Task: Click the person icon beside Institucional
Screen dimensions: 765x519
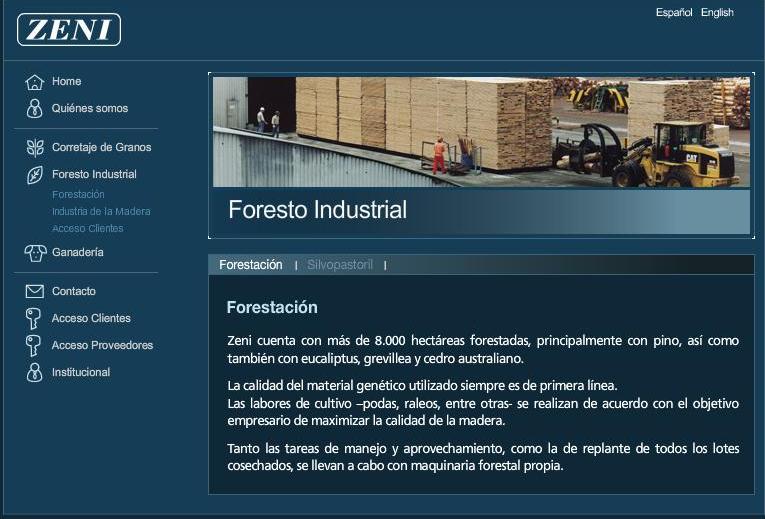Action: [35, 373]
